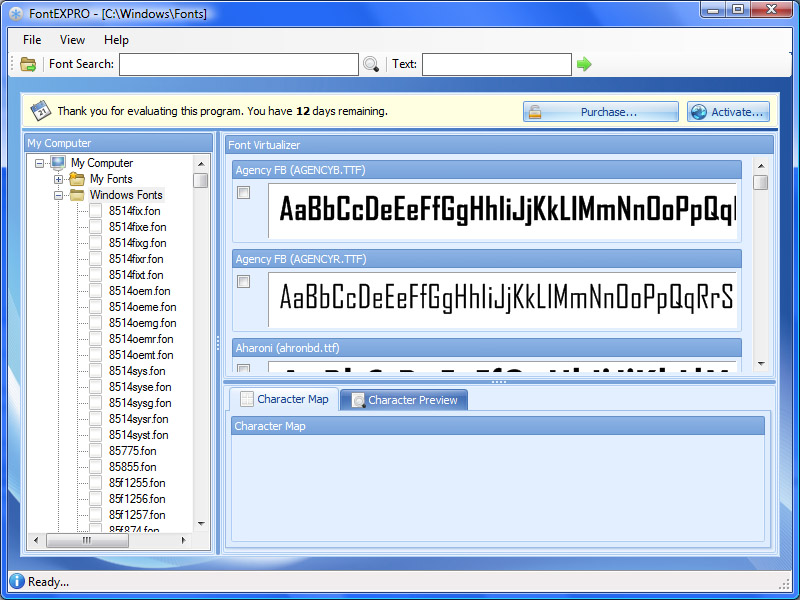Screen dimensions: 800x600
Task: Click the open folder toolbar icon
Action: tap(28, 64)
